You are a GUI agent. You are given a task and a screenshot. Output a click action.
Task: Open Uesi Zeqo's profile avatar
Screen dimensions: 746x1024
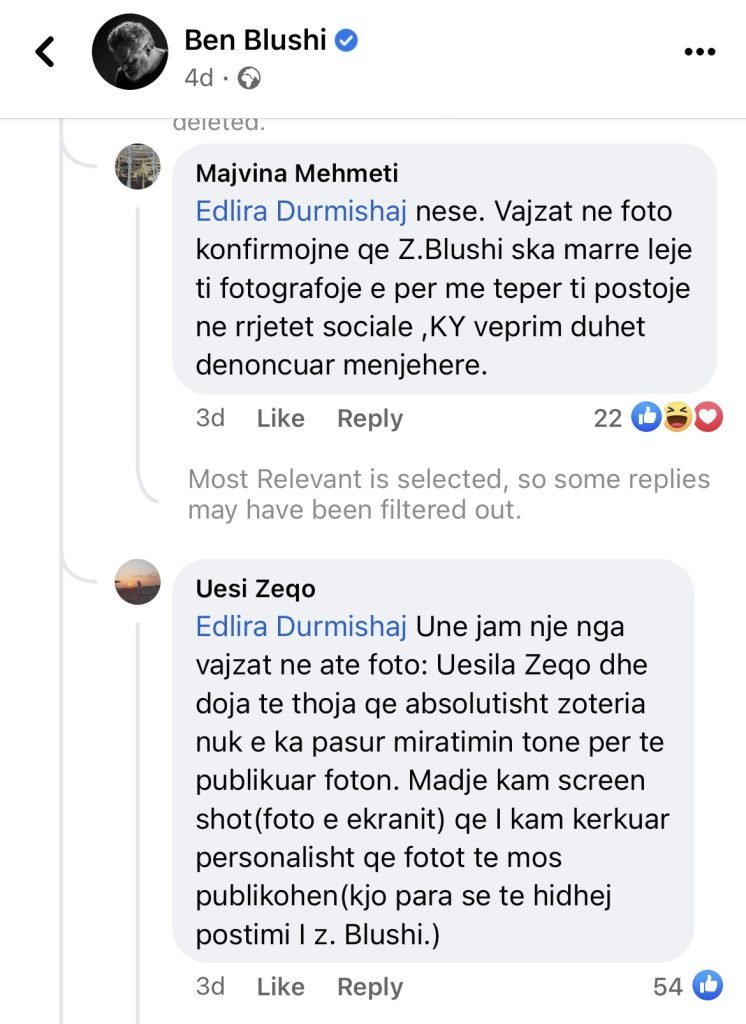pos(138,582)
